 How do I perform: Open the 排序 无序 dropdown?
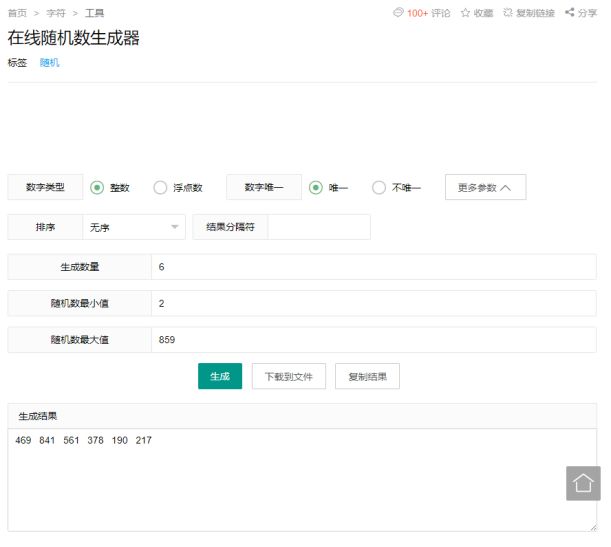tap(134, 227)
